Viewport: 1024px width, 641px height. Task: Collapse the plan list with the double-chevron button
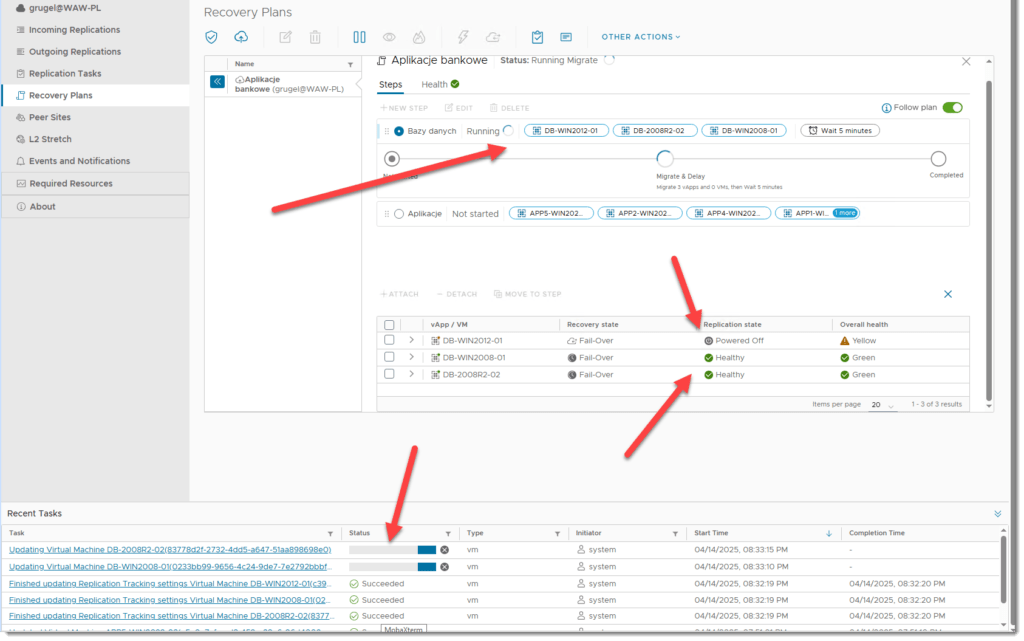coord(217,82)
